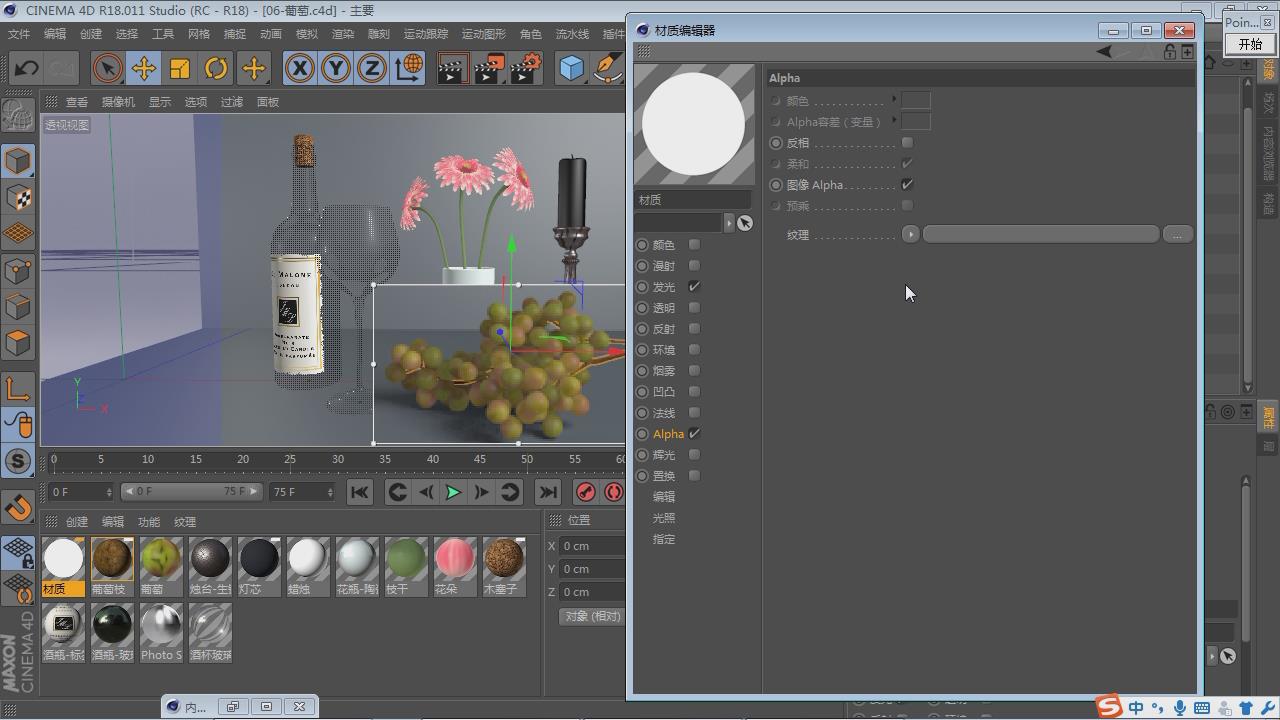Open the 文件 menu
The height and width of the screenshot is (720, 1280).
point(19,34)
